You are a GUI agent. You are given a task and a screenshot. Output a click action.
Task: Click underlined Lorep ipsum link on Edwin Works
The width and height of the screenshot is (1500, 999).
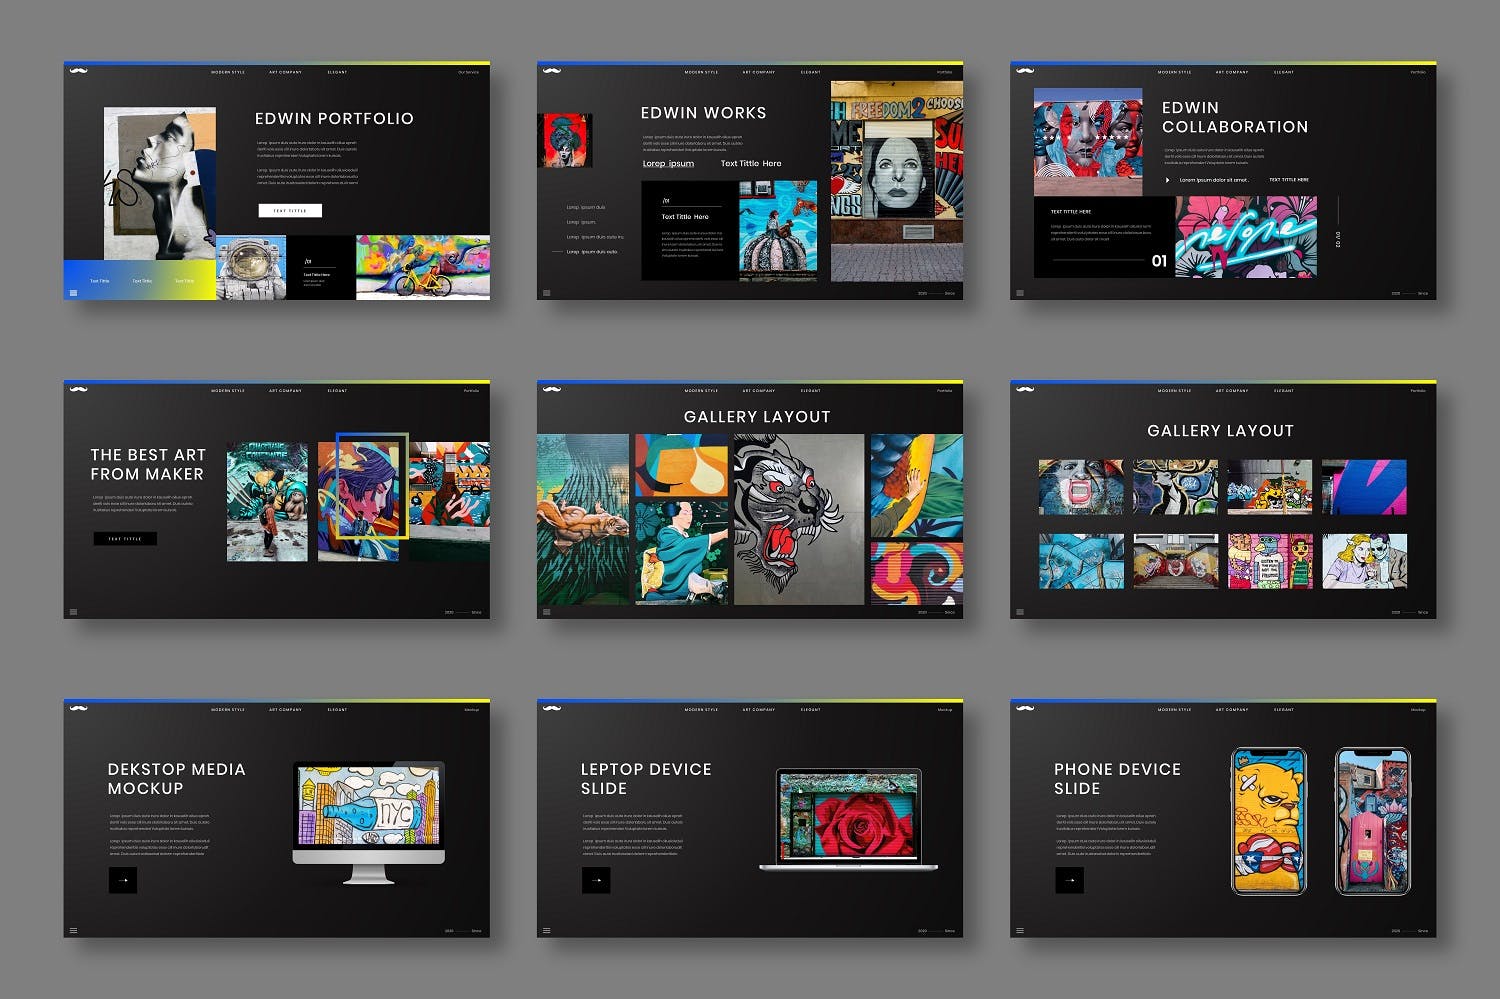[668, 163]
